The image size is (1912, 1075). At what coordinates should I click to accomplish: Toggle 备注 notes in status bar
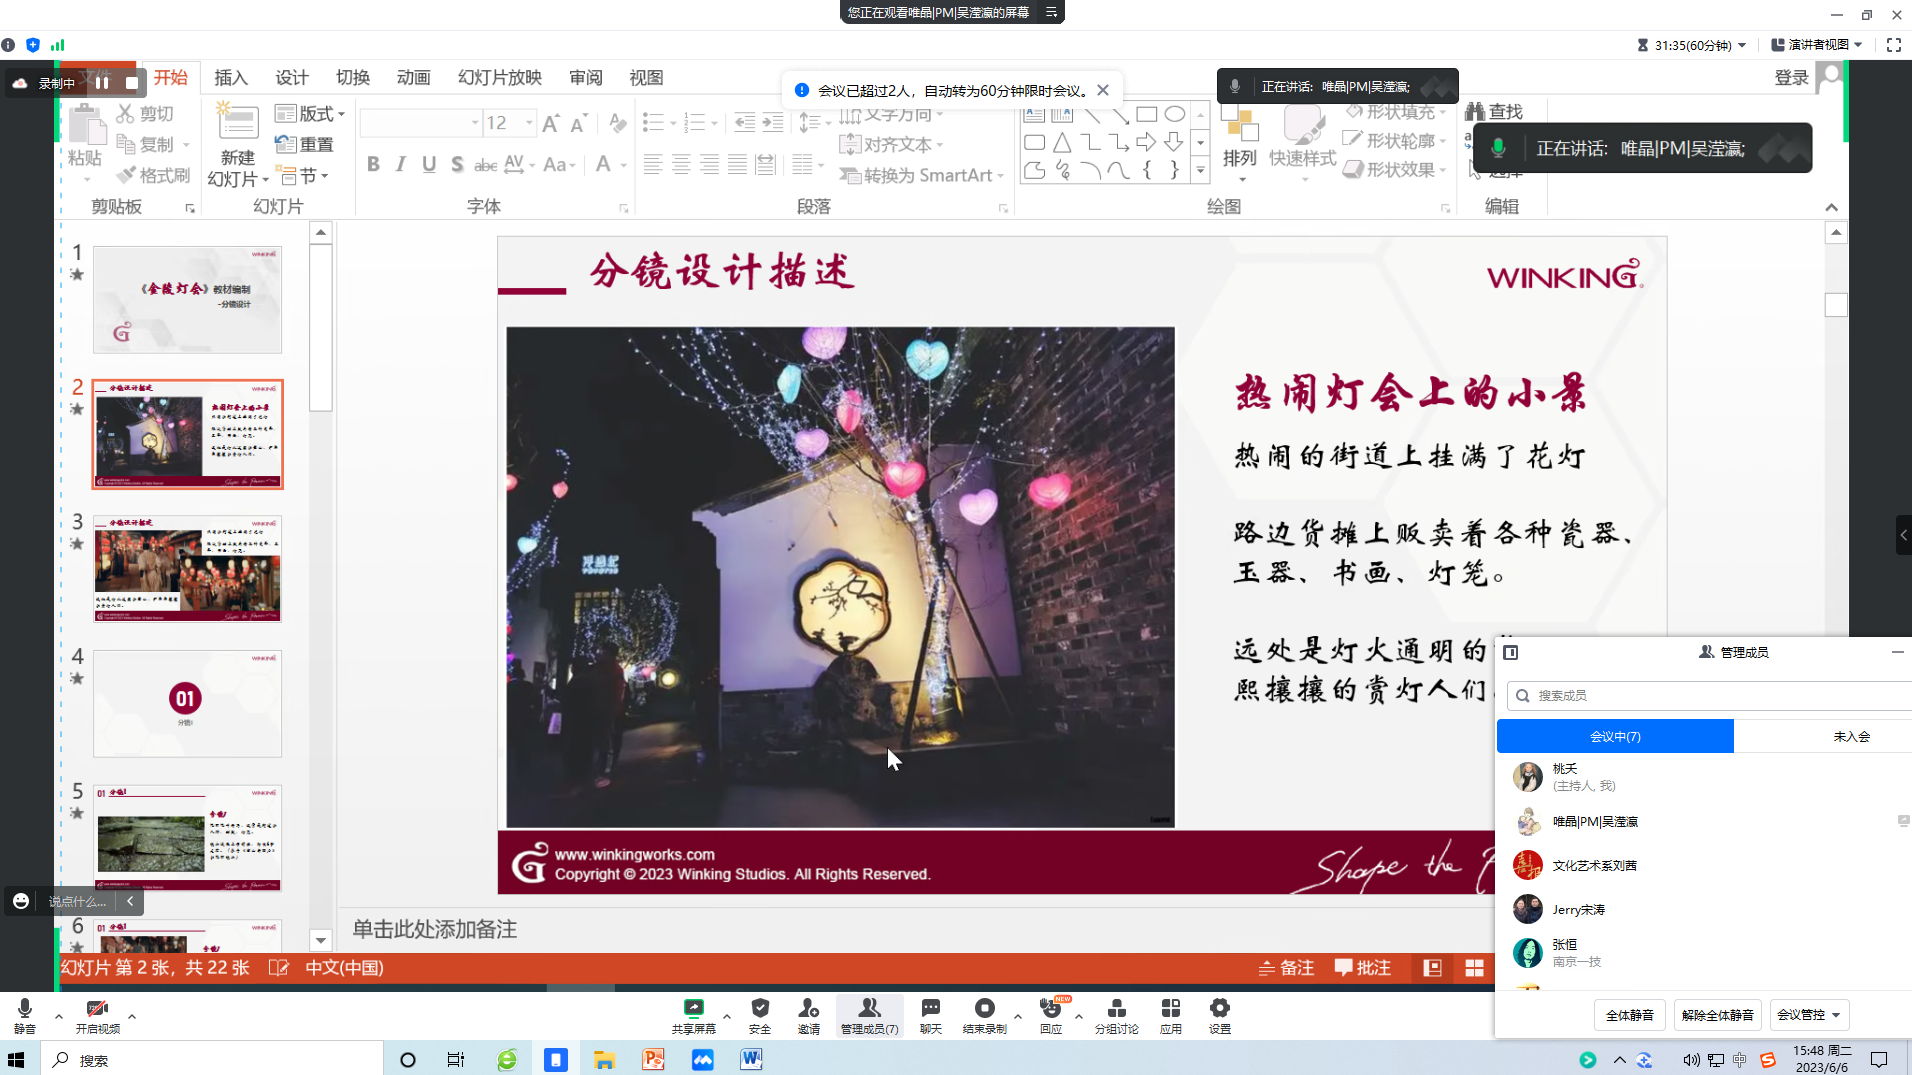[x=1286, y=968]
